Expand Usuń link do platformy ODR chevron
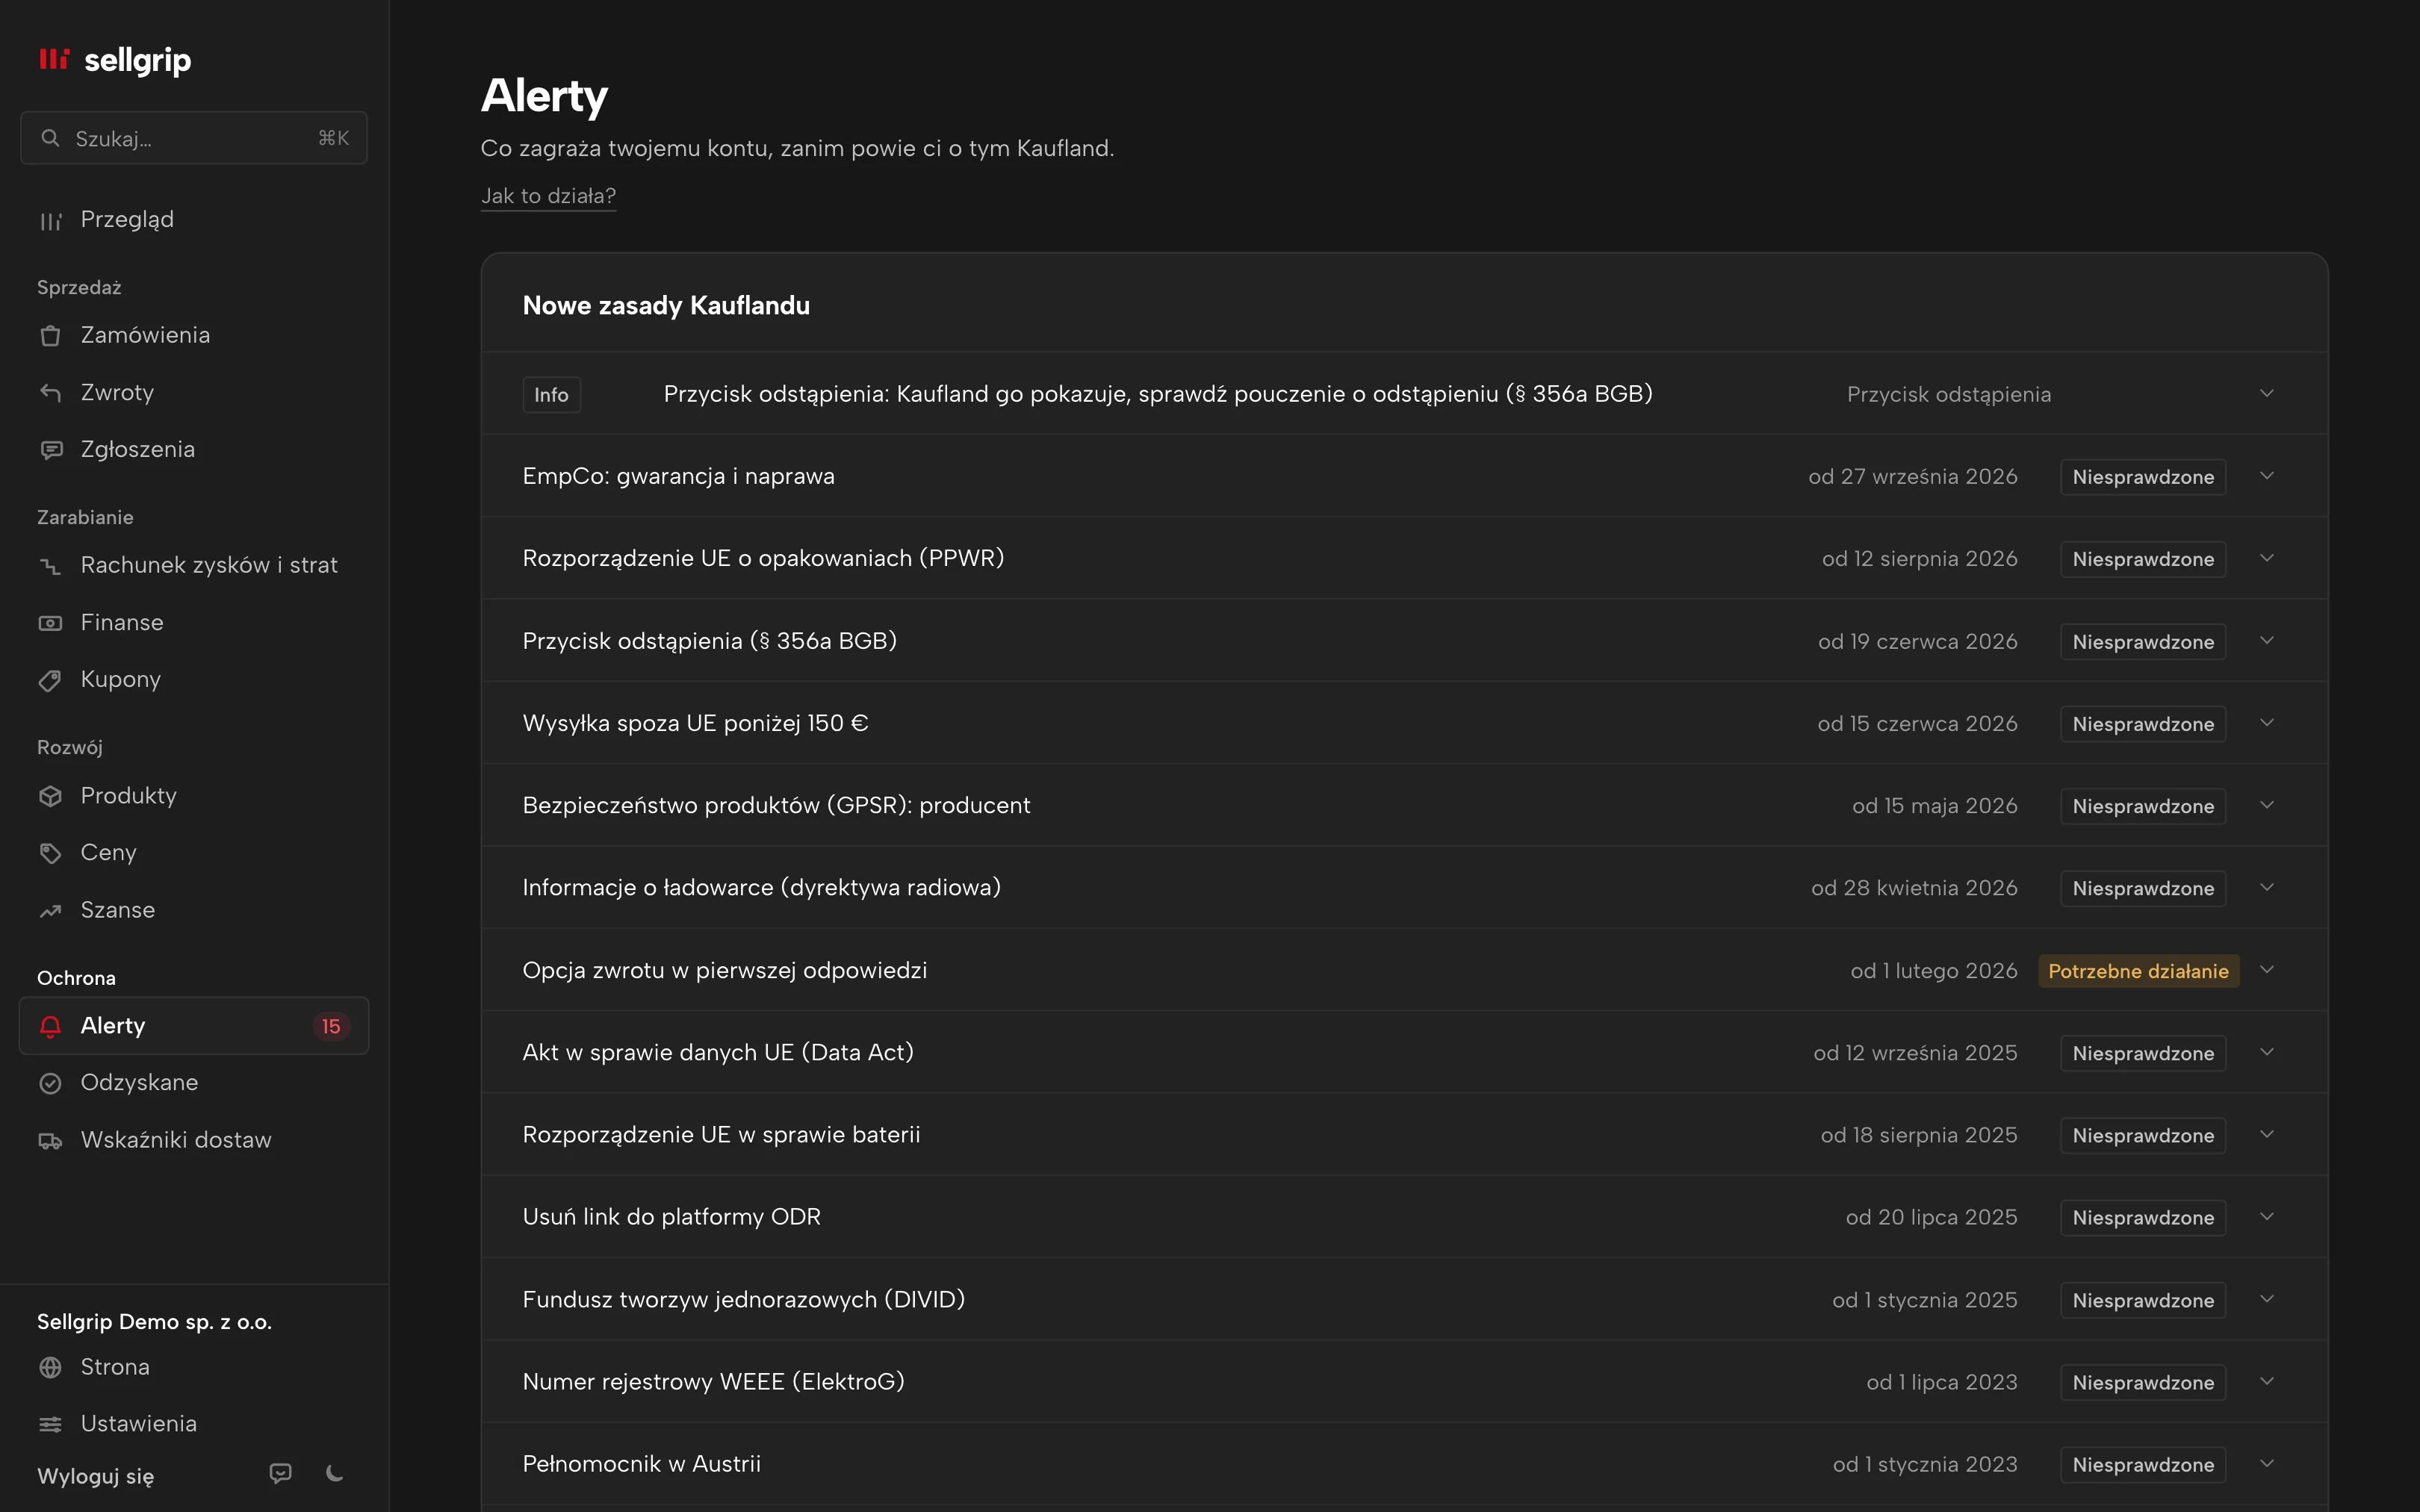2420x1512 pixels. pyautogui.click(x=2267, y=1217)
